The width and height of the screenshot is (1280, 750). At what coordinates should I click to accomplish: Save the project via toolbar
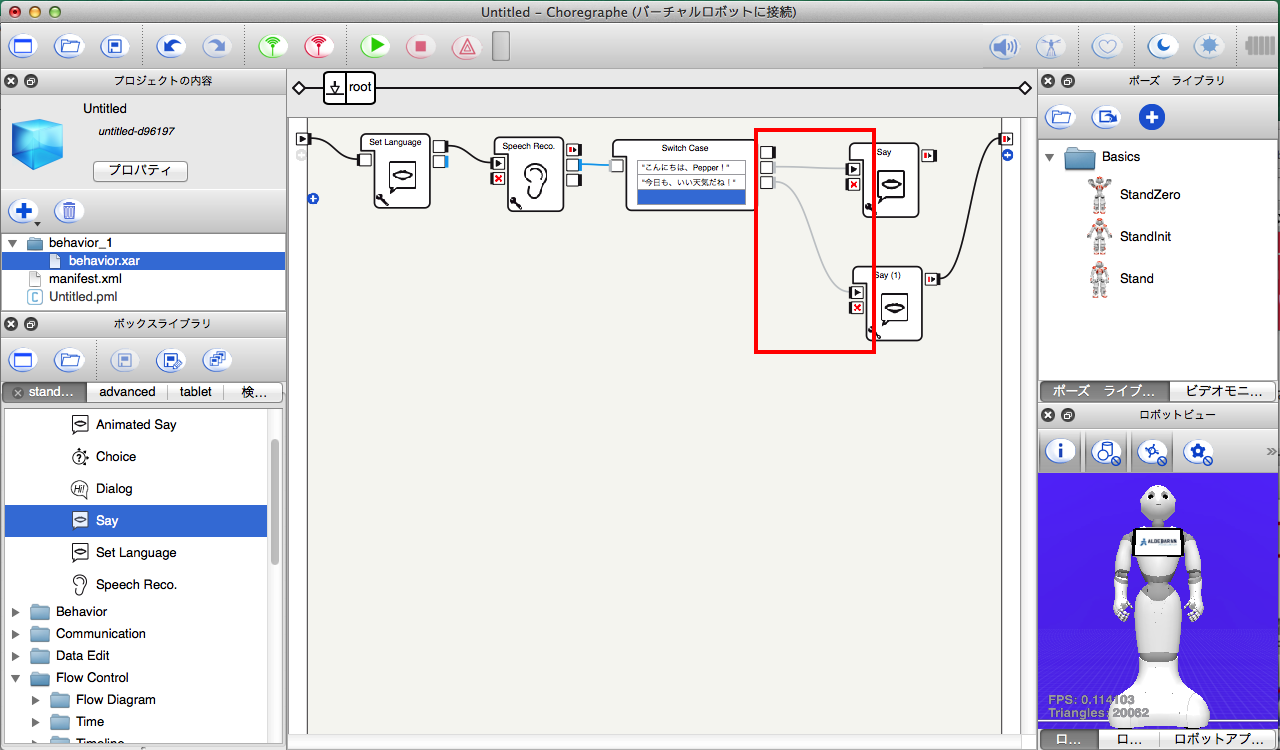(x=115, y=46)
